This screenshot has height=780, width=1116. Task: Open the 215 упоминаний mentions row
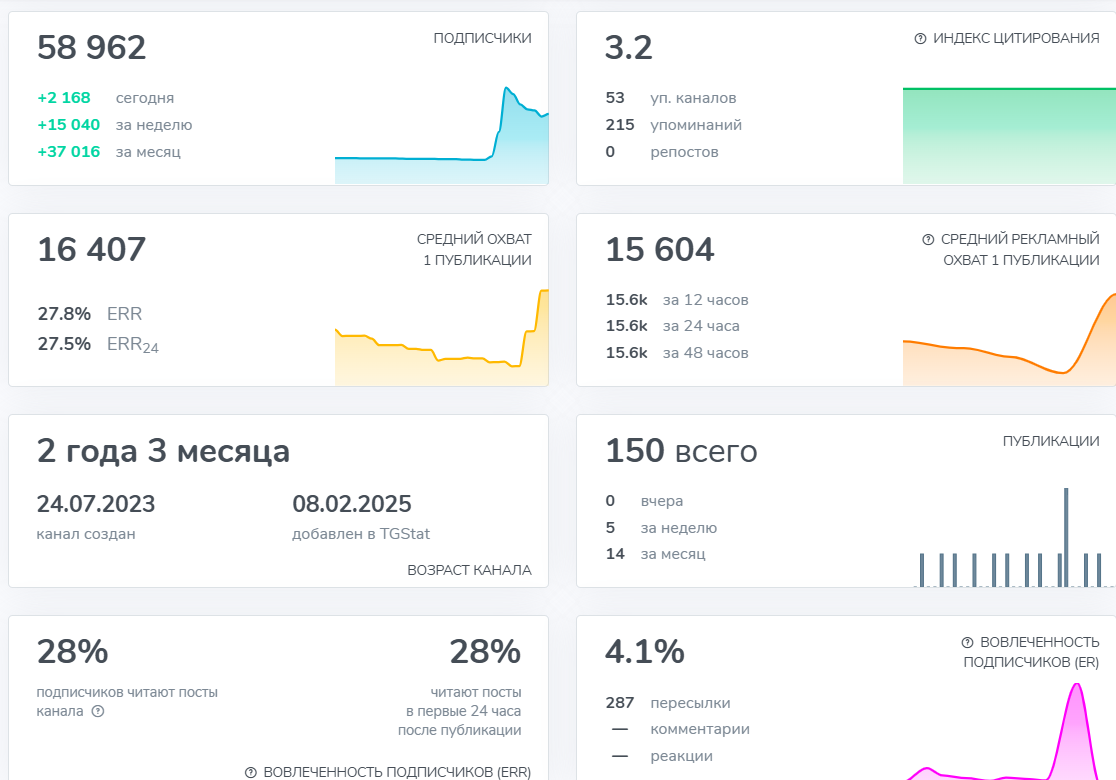pyautogui.click(x=674, y=125)
